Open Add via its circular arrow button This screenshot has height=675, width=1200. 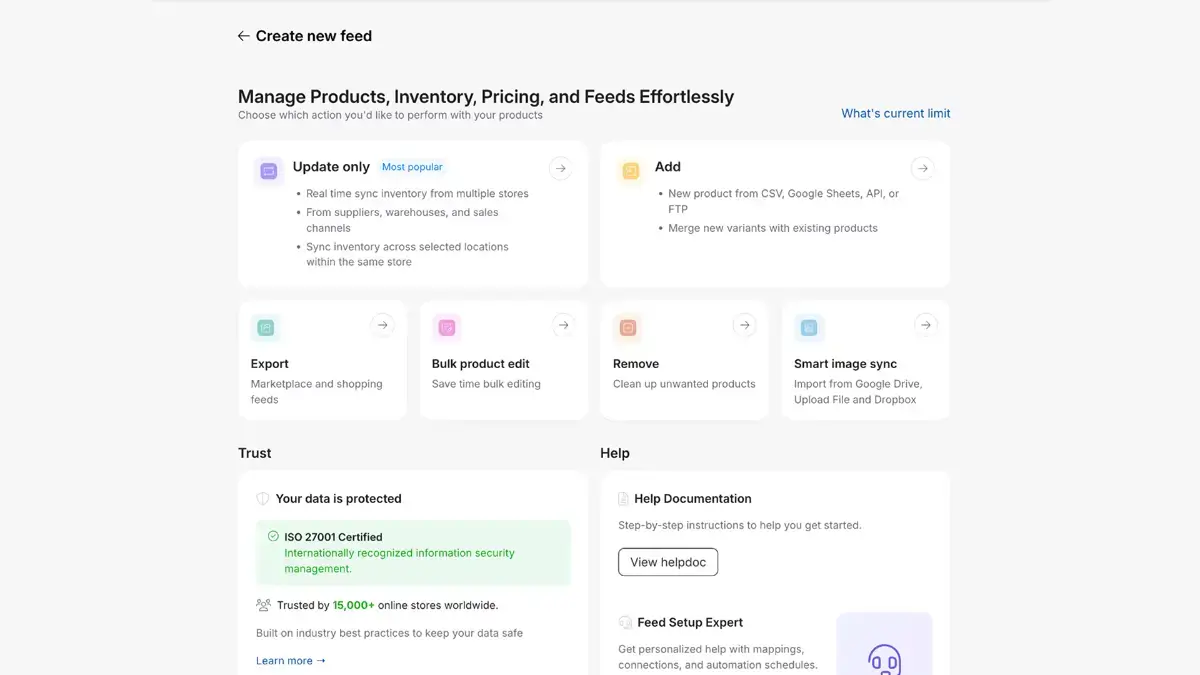tap(923, 168)
